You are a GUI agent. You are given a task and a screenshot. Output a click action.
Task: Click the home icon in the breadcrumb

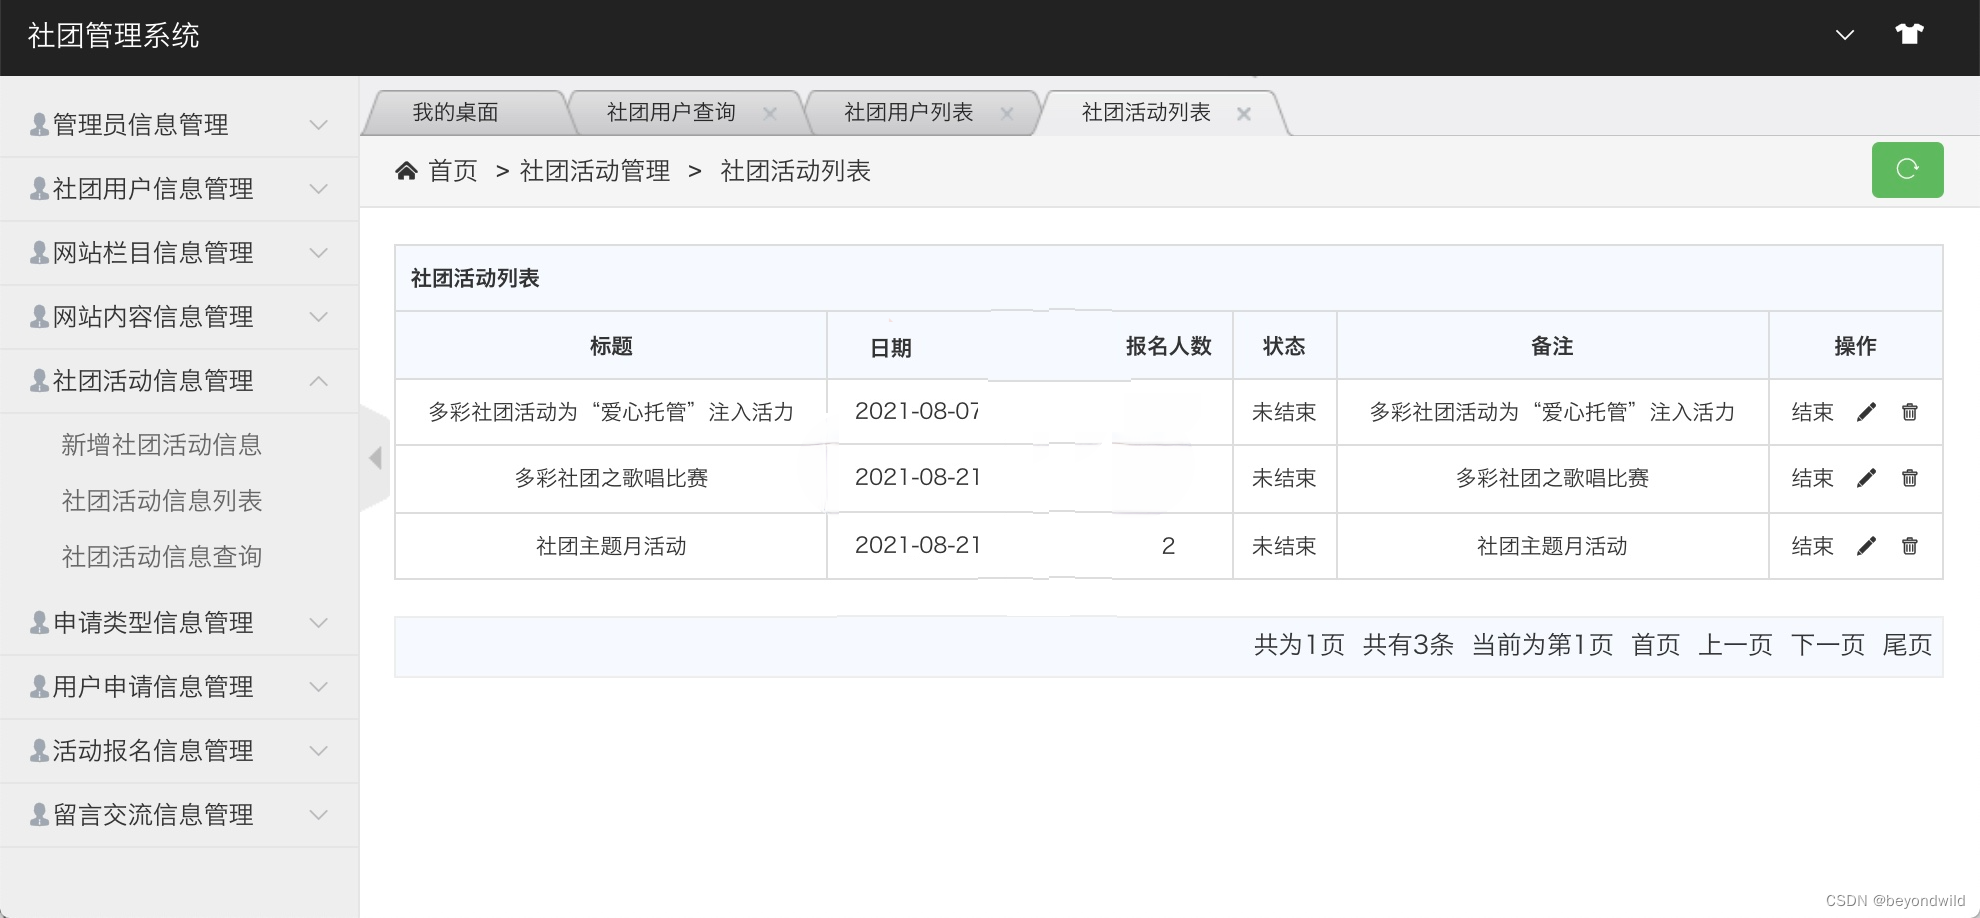tap(406, 170)
